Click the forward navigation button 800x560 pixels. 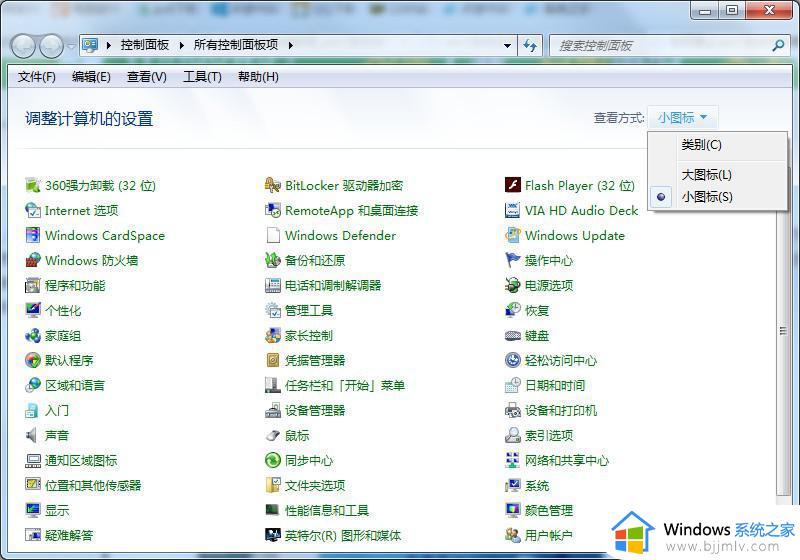(x=52, y=46)
